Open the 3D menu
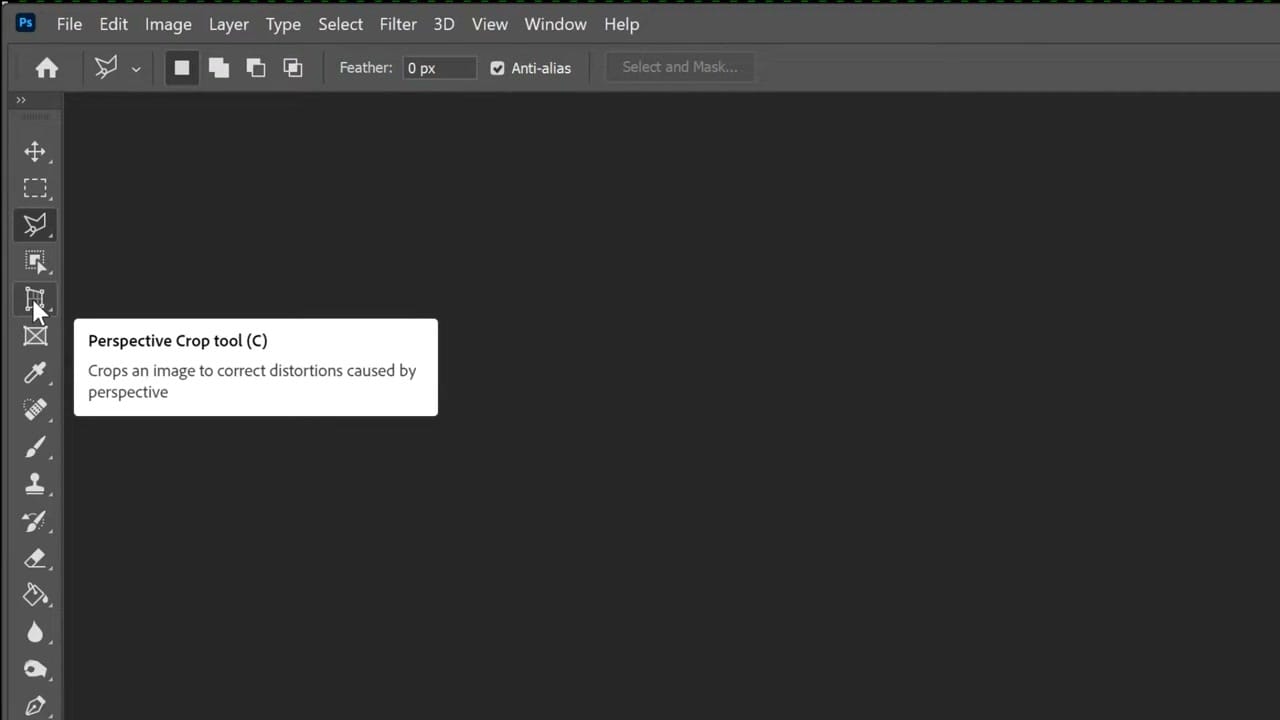Image resolution: width=1280 pixels, height=720 pixels. pyautogui.click(x=444, y=24)
